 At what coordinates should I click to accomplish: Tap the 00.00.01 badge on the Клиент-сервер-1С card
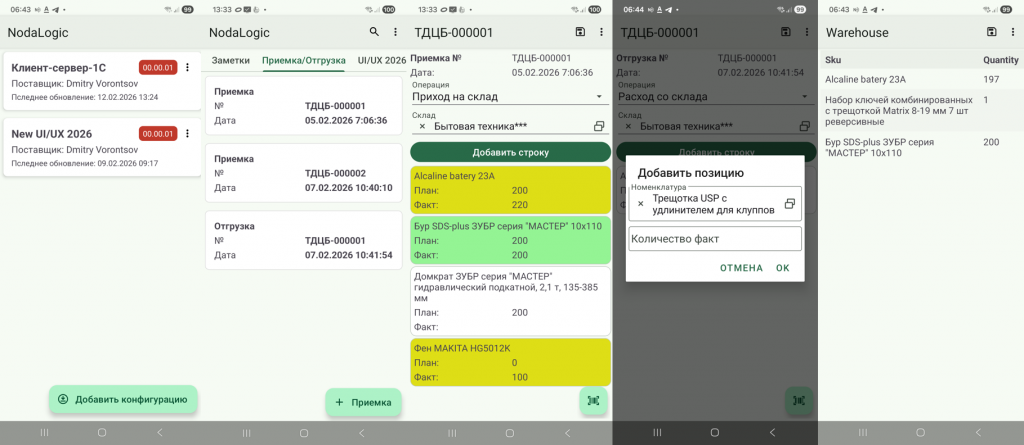(158, 67)
